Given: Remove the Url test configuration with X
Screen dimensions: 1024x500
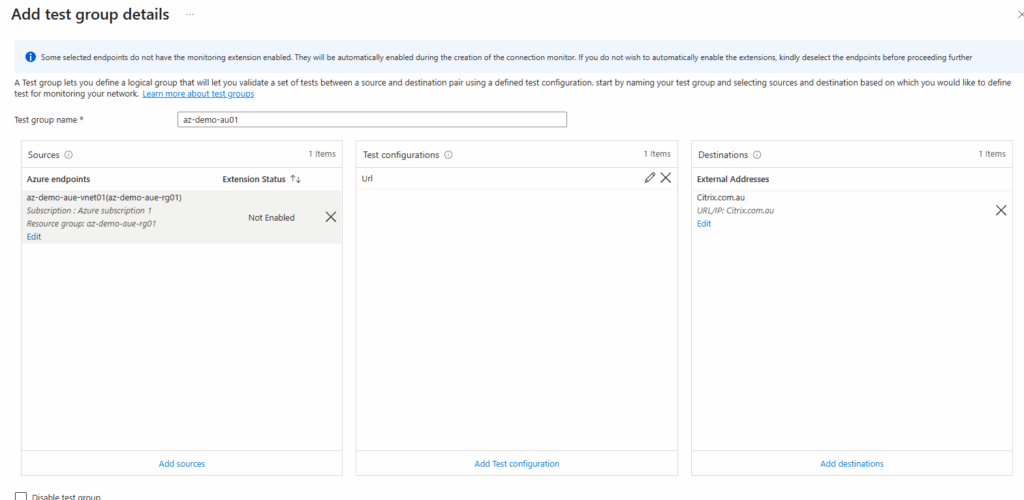Looking at the screenshot, I should 666,178.
